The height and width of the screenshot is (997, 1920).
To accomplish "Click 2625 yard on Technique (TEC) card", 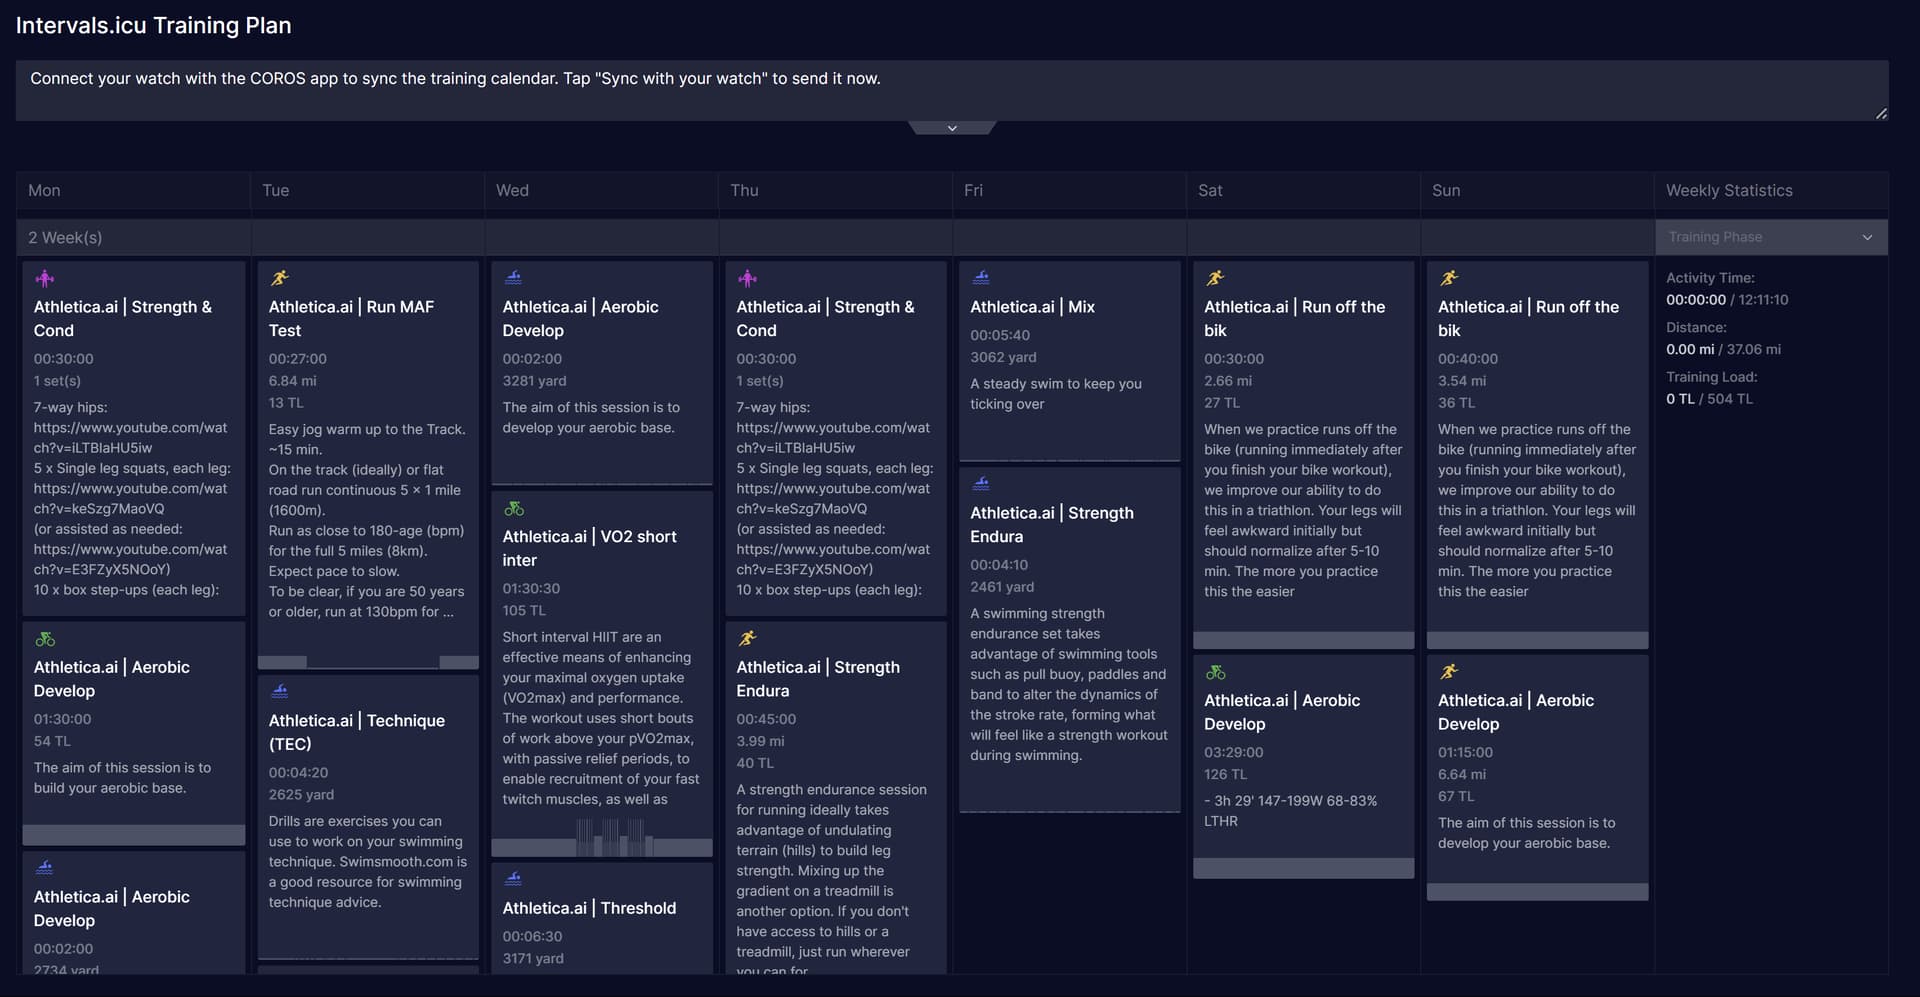I will [301, 795].
